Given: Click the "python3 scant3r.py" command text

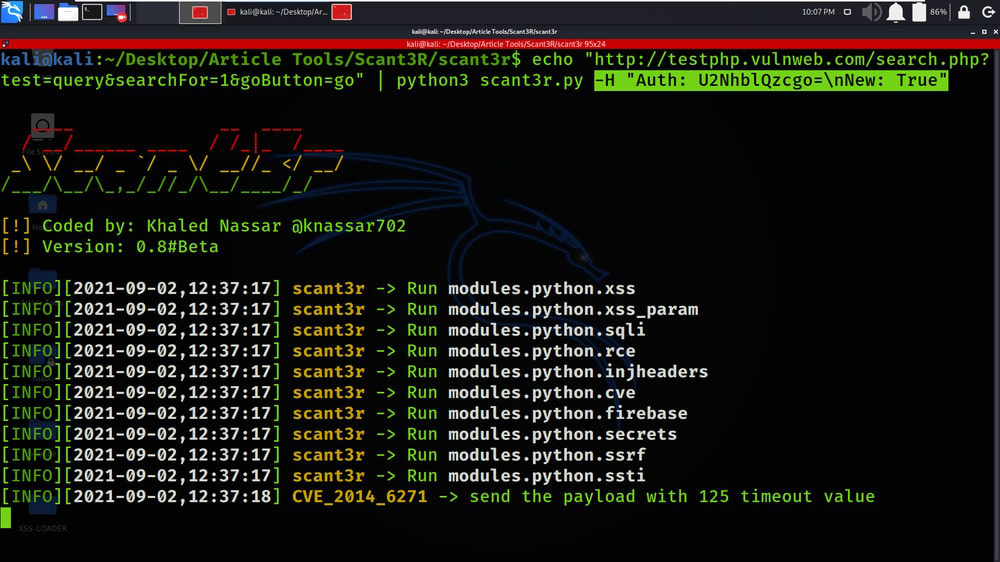Looking at the screenshot, I should 490,80.
